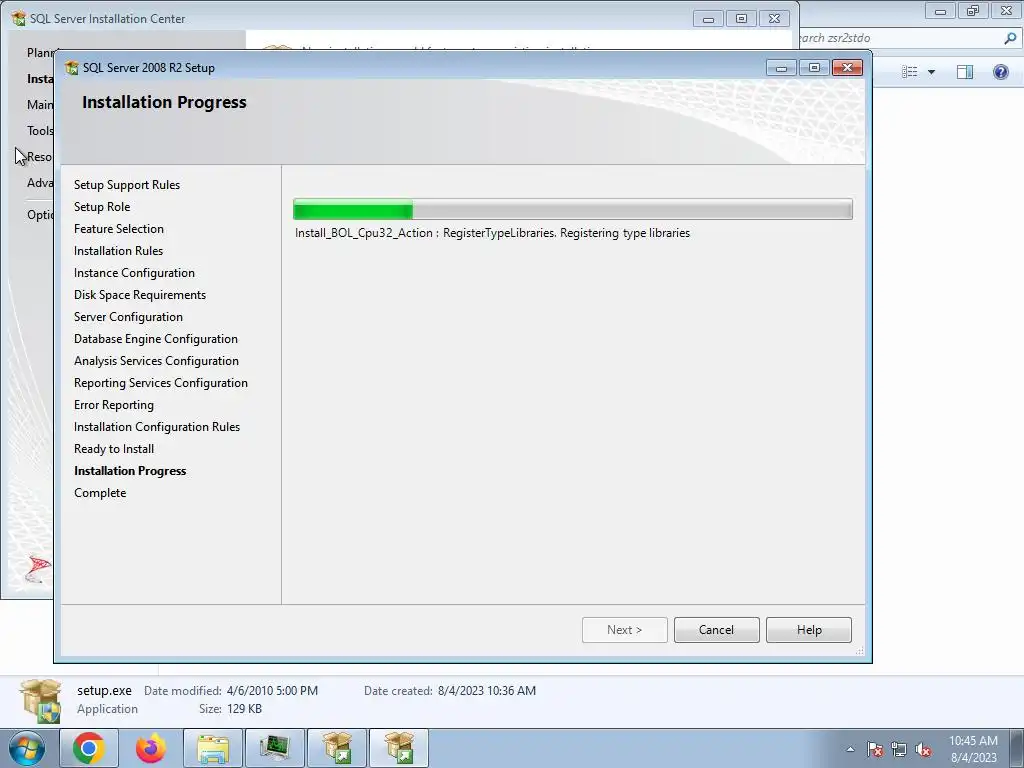
Task: Launch Google Chrome from the taskbar
Action: 89,748
